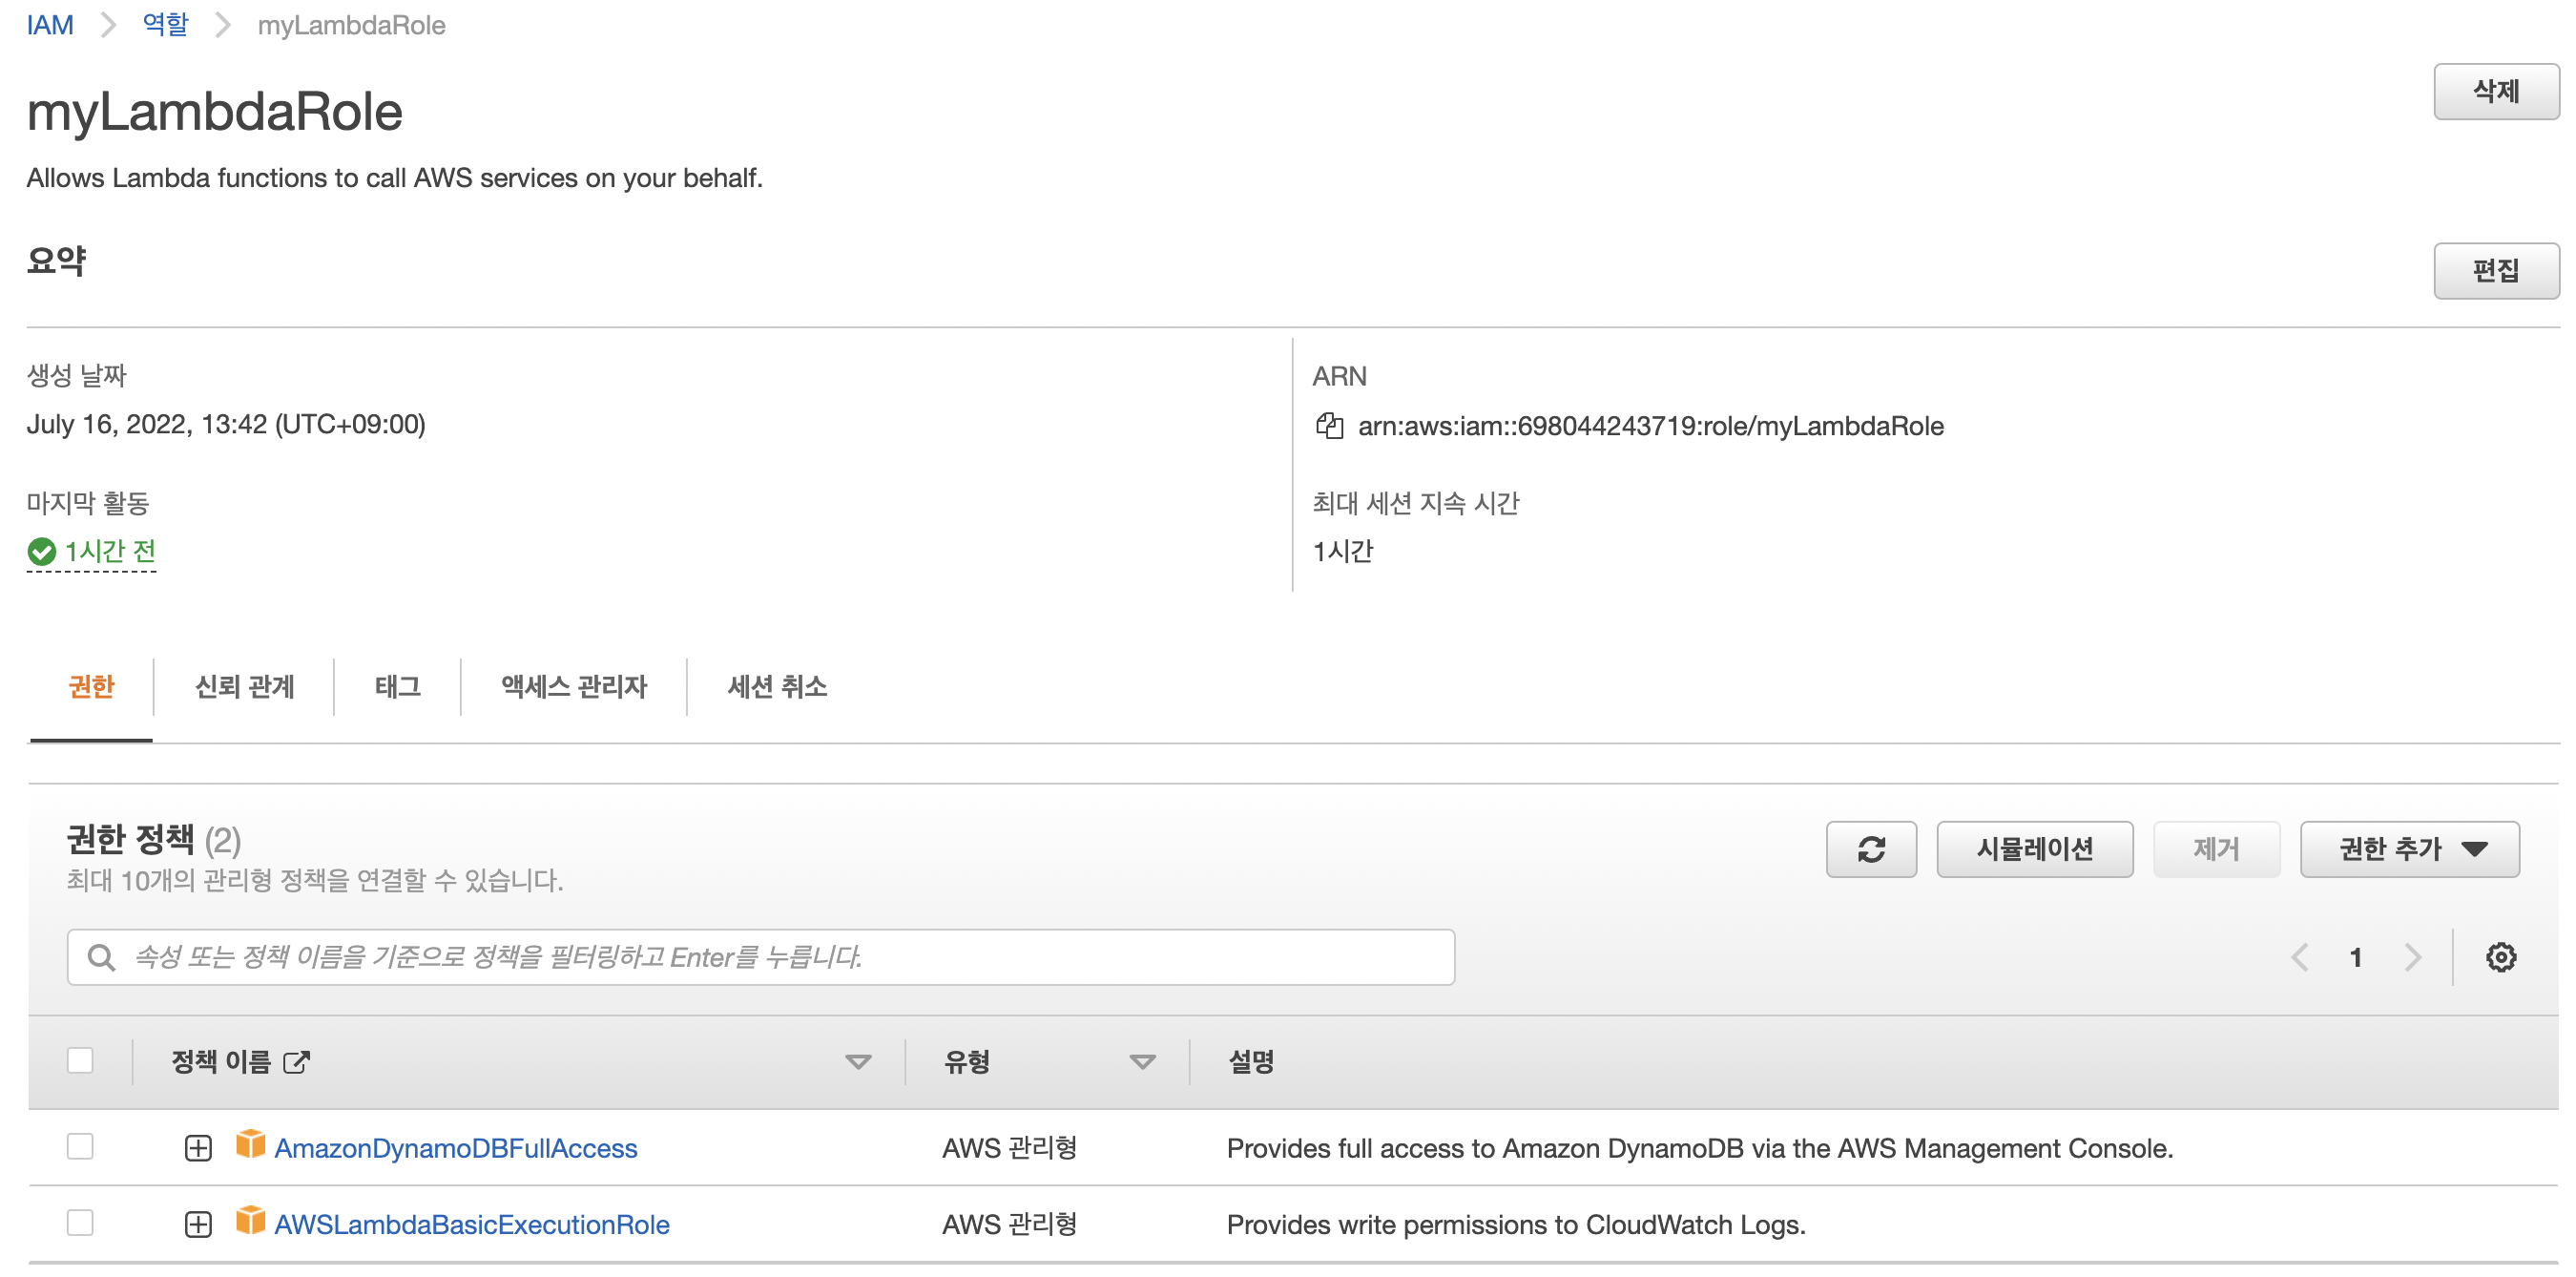Click the 1시간 전 last activity link
Viewport: 2576px width, 1277px height.
click(110, 551)
